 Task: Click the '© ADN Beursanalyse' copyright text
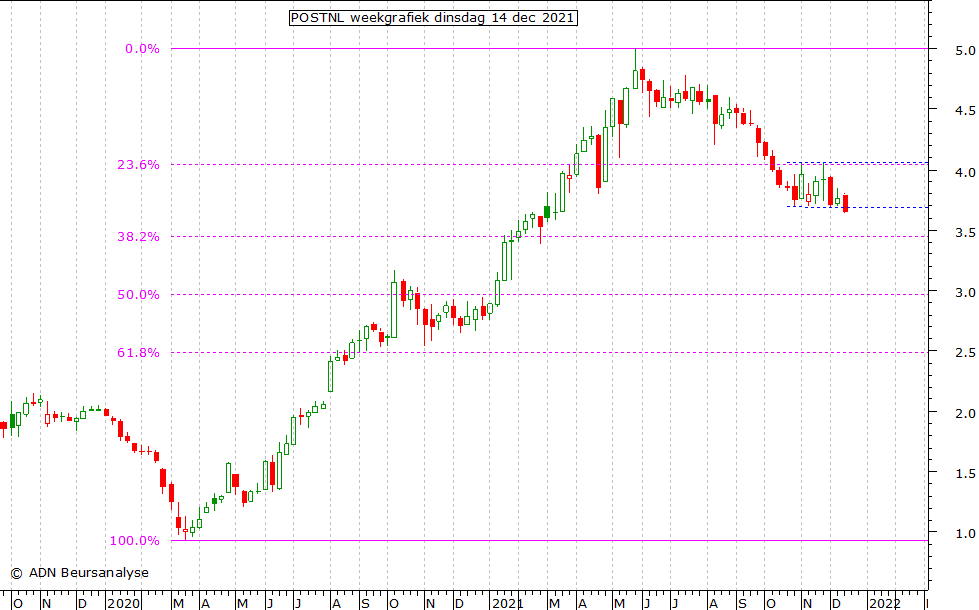[79, 573]
